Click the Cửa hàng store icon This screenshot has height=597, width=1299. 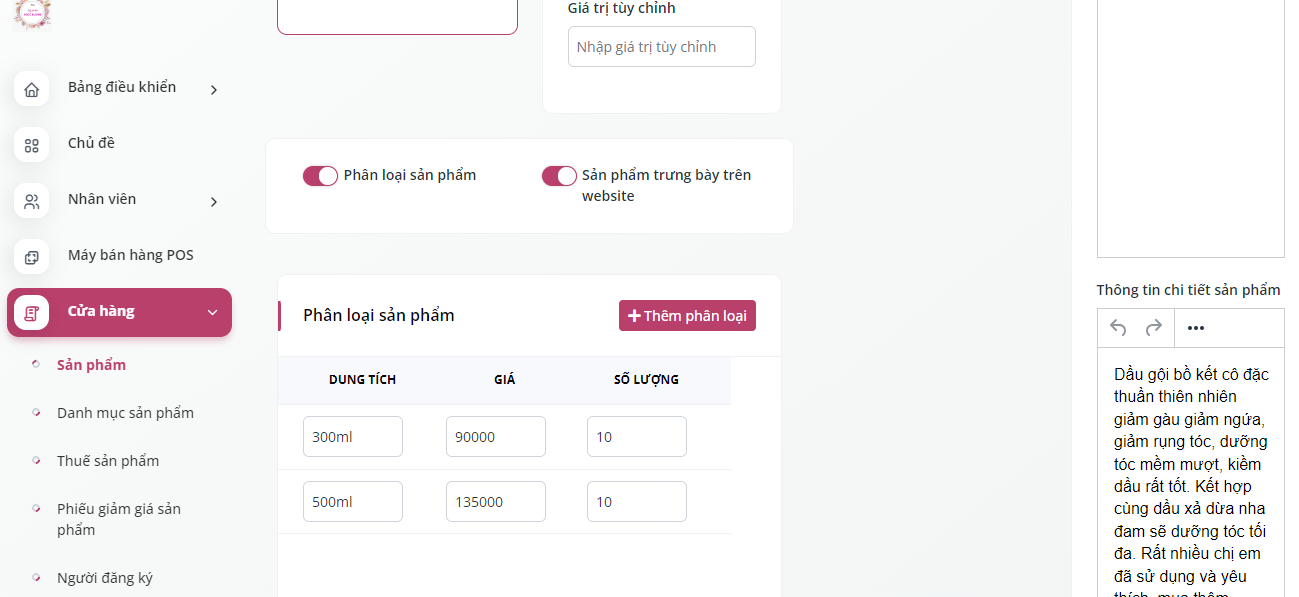[x=31, y=313]
